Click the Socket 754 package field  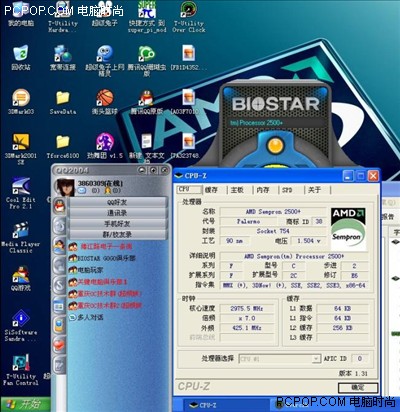click(273, 231)
